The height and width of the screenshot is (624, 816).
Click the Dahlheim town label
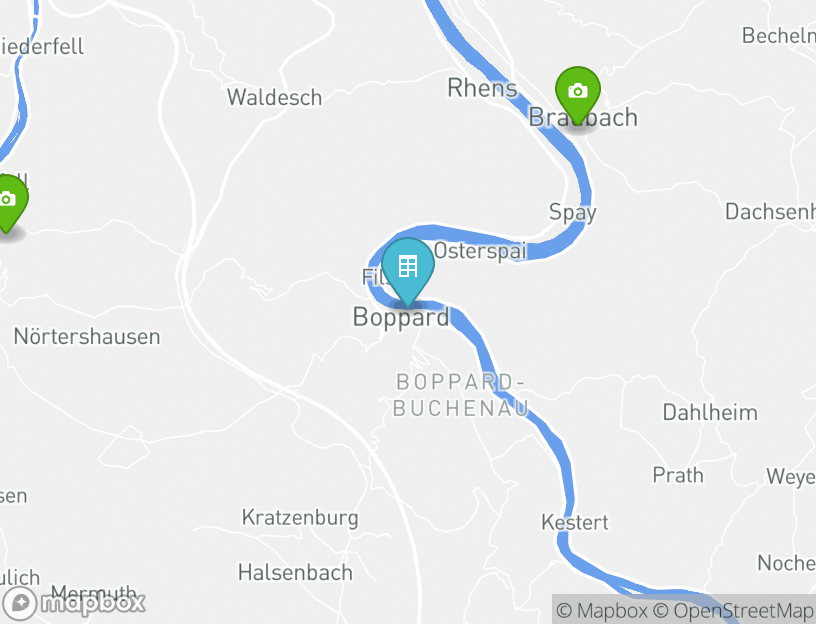coord(710,412)
